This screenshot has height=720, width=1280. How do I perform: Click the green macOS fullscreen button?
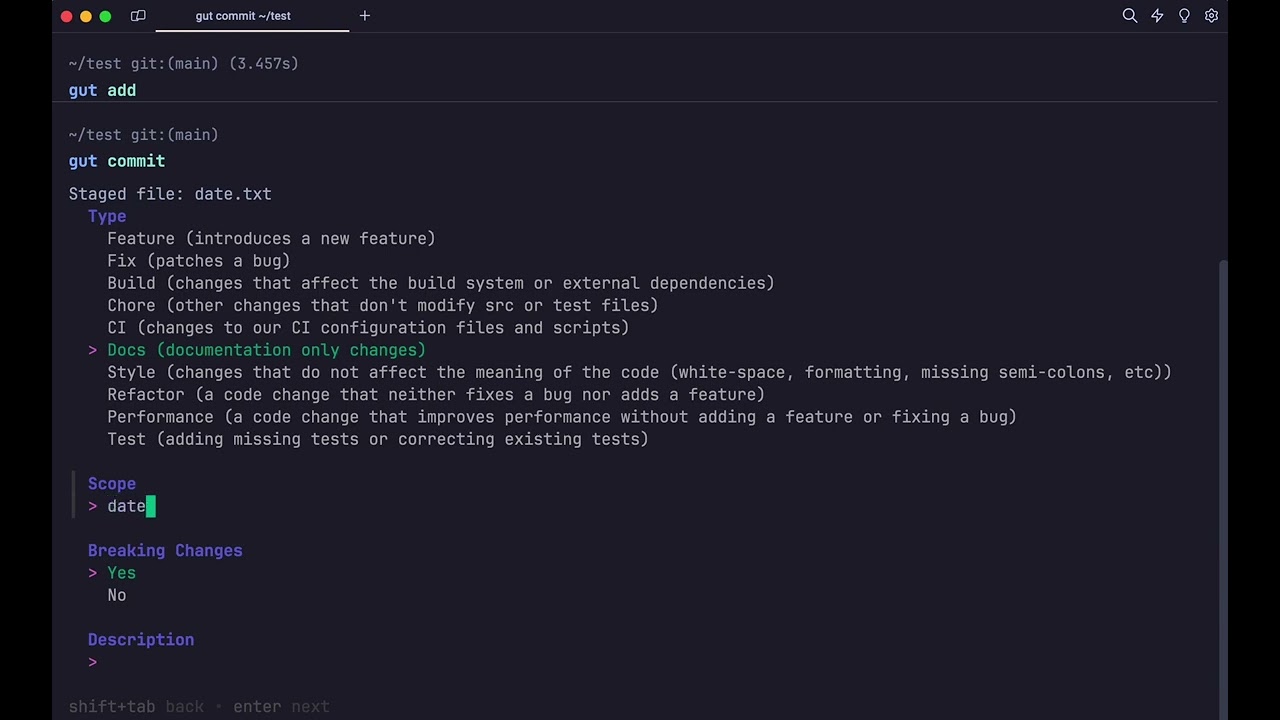105,16
